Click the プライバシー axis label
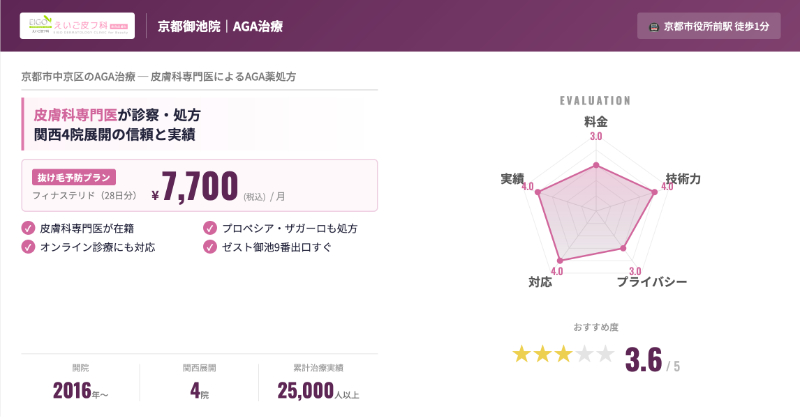 pos(651,283)
